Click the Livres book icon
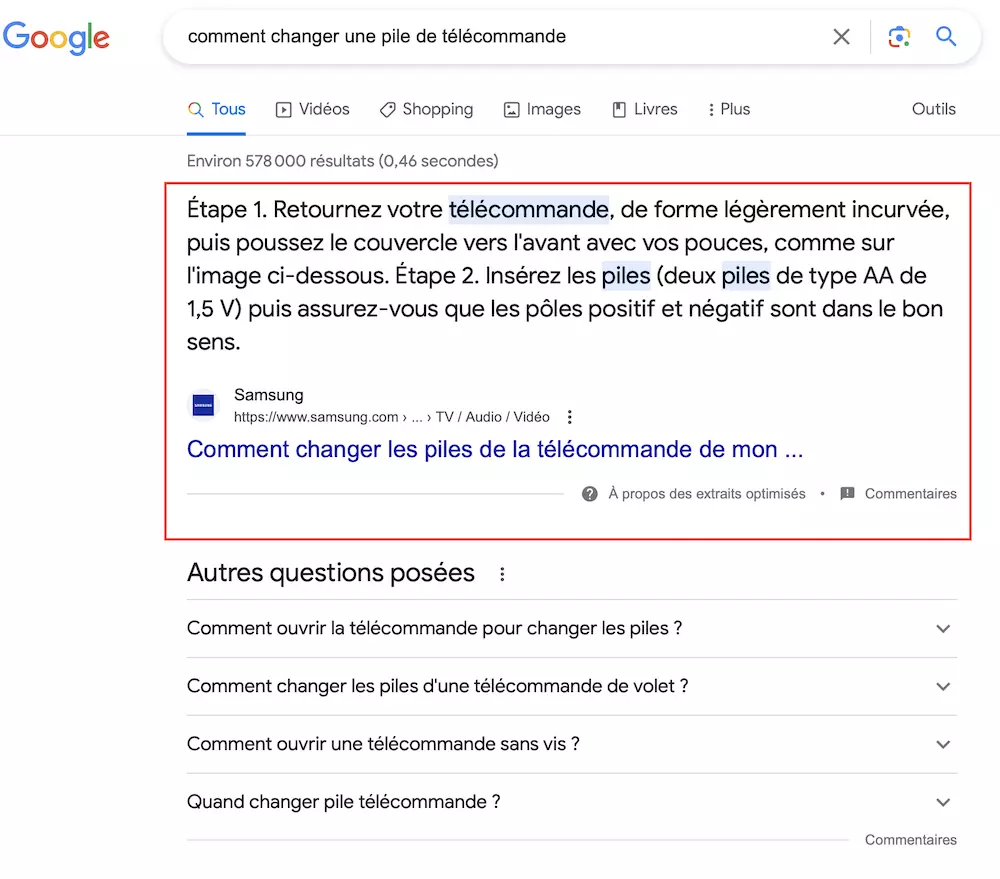 pyautogui.click(x=617, y=109)
